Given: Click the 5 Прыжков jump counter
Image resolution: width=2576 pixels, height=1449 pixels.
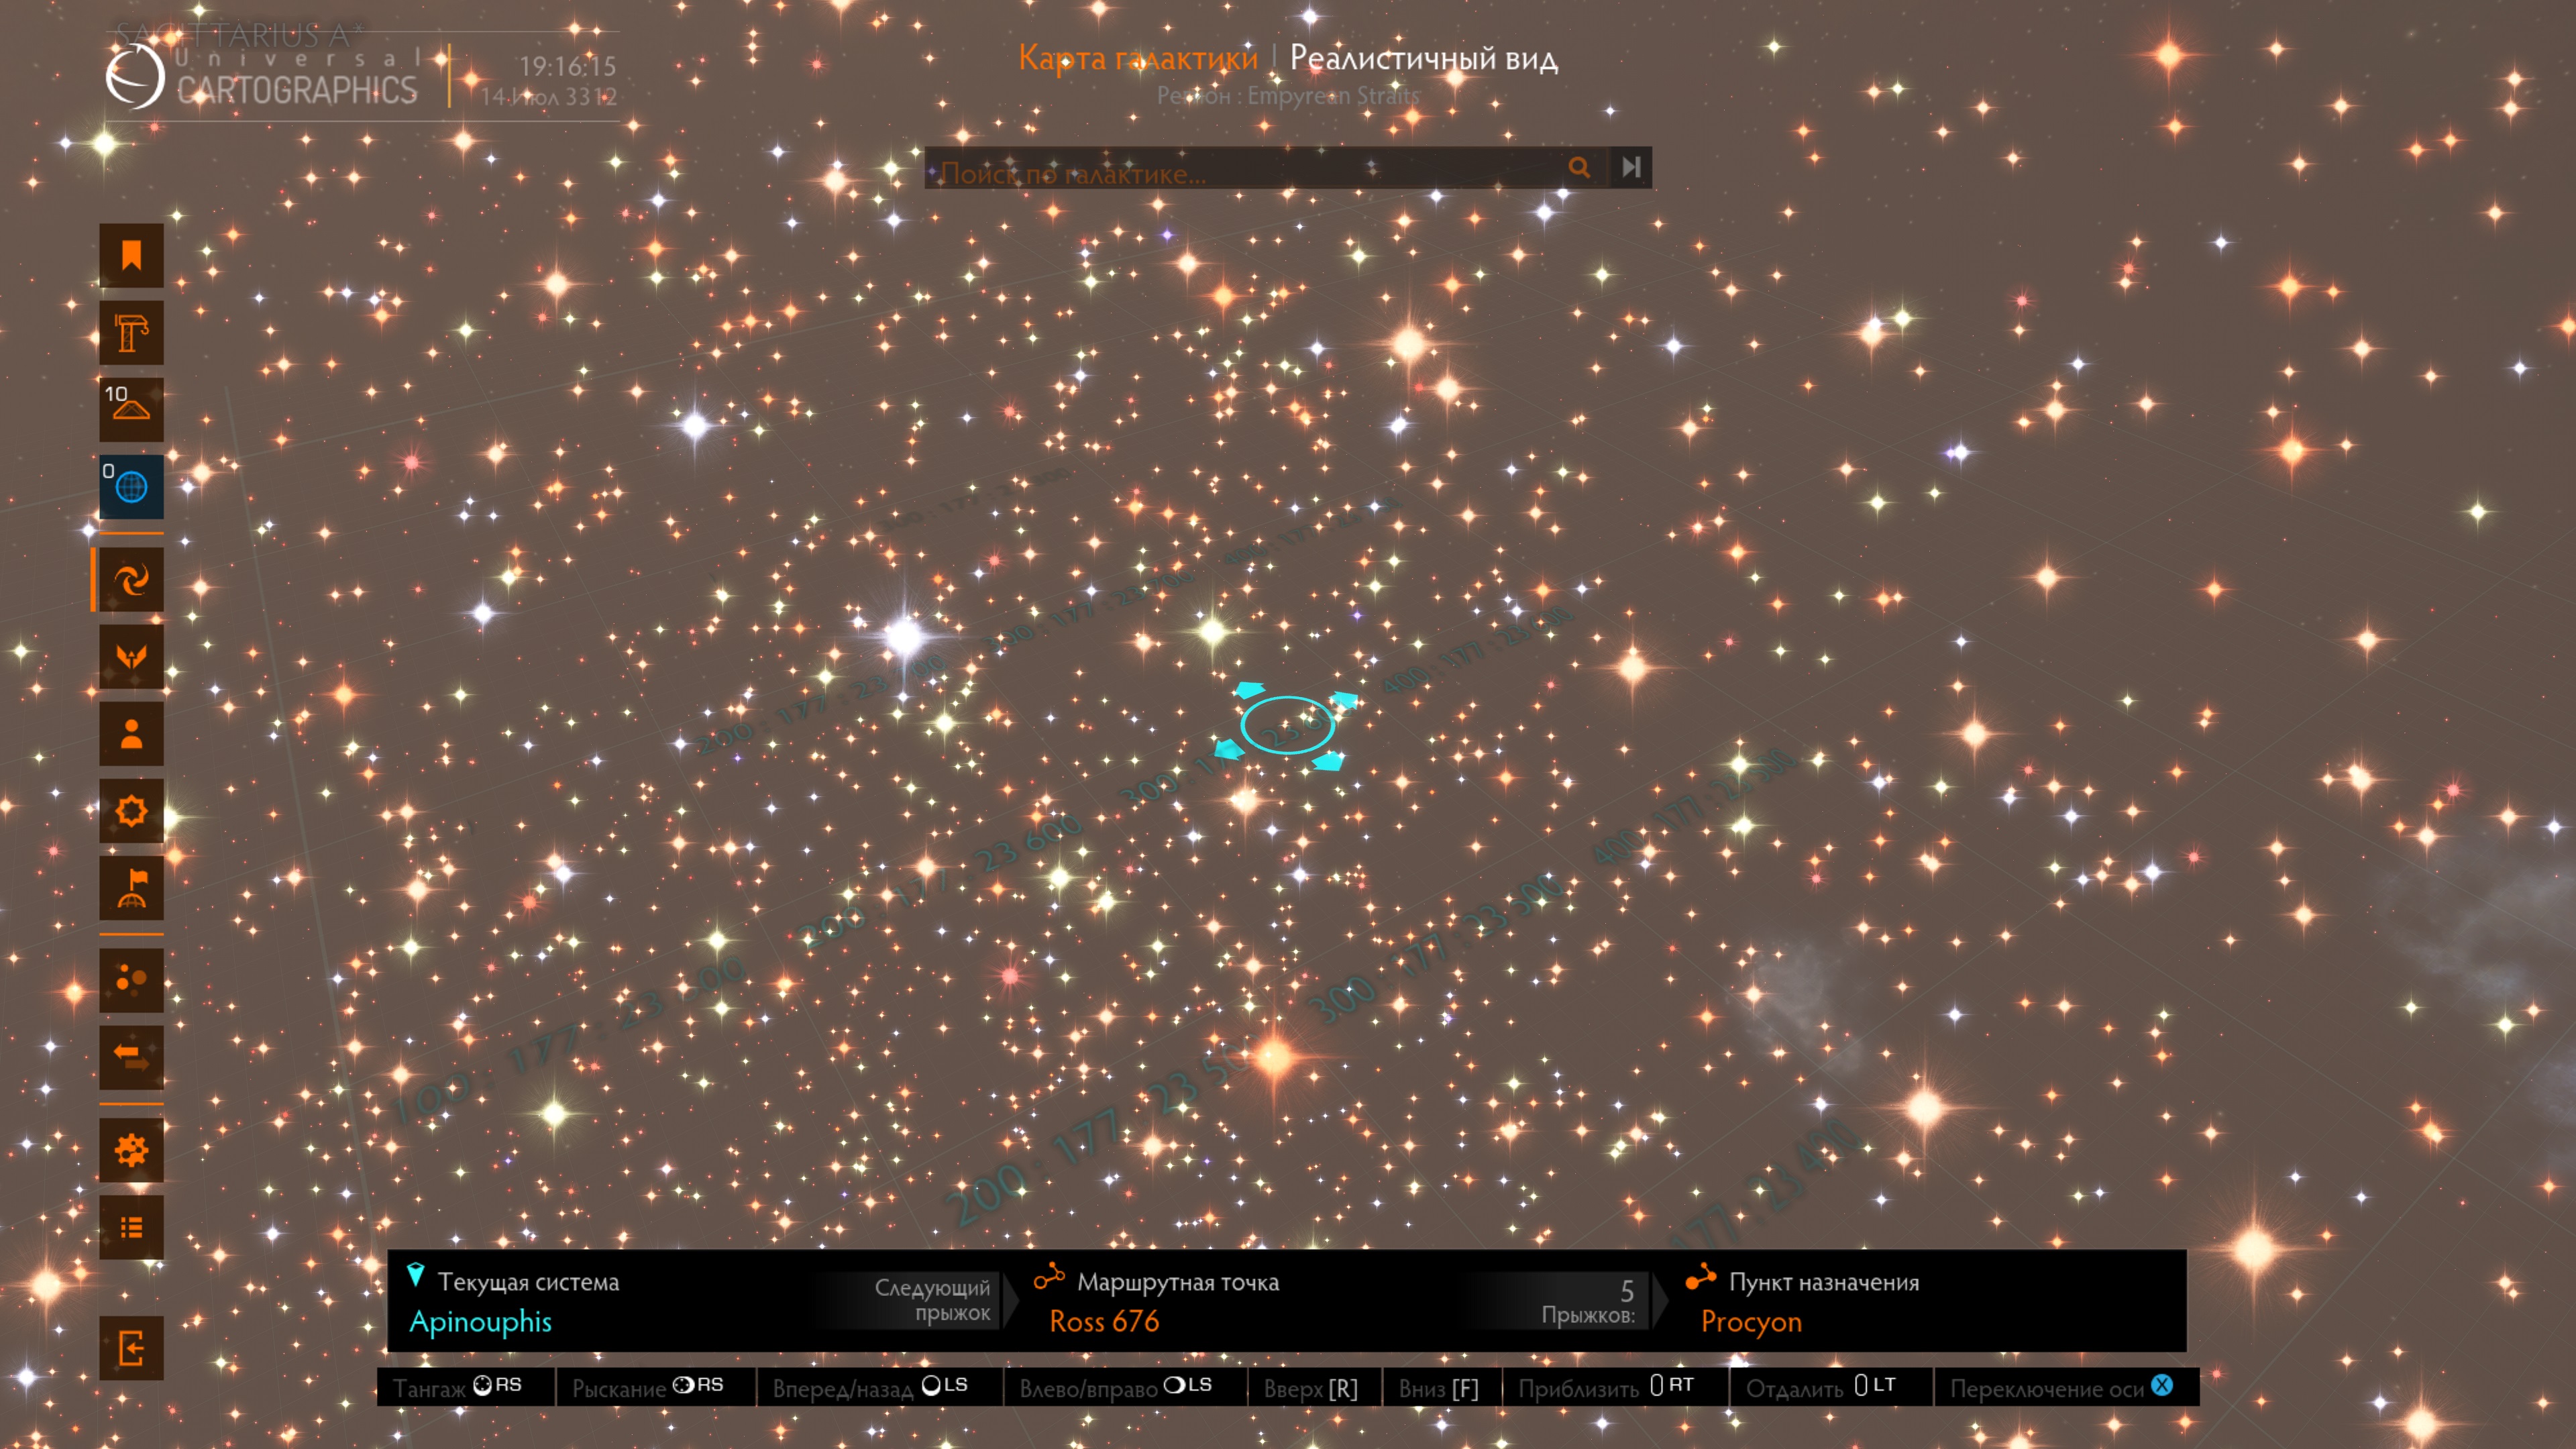Looking at the screenshot, I should coord(1588,1301).
